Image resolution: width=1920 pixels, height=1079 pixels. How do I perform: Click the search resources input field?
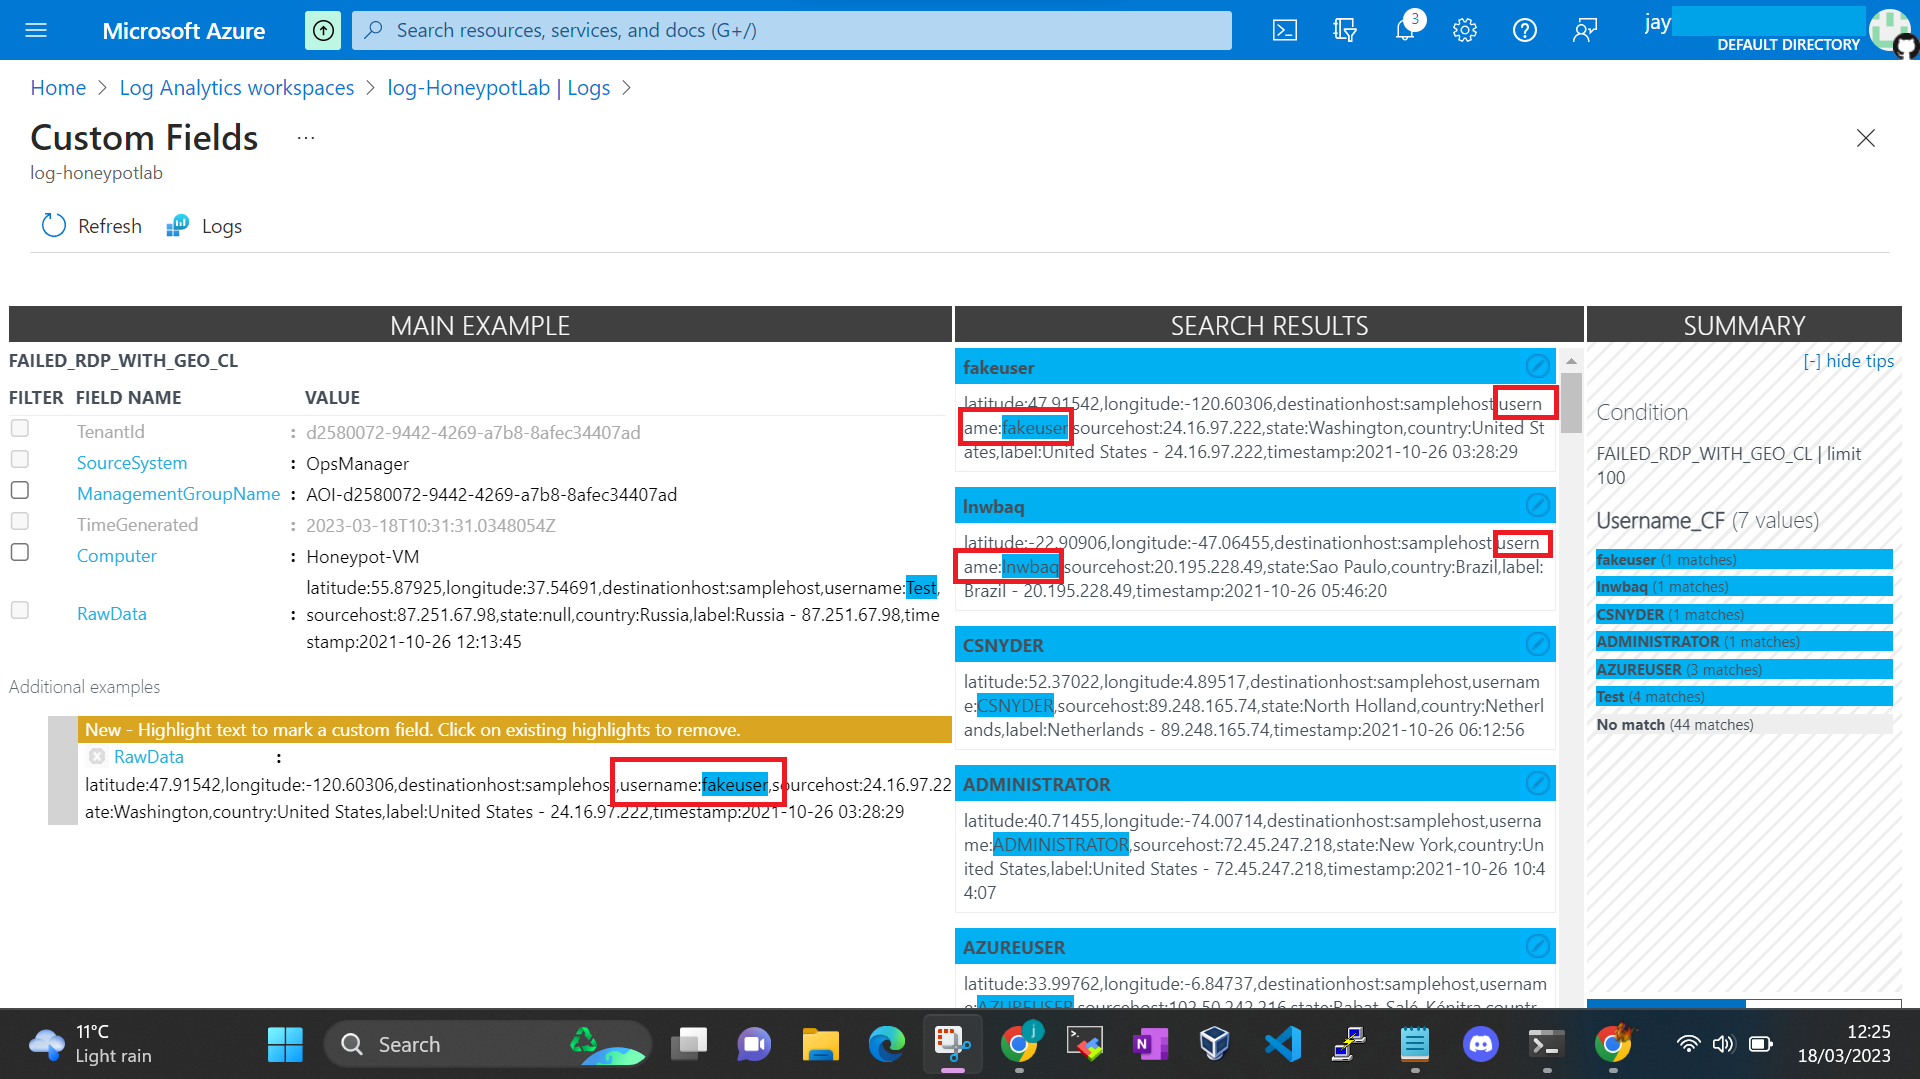[x=792, y=30]
